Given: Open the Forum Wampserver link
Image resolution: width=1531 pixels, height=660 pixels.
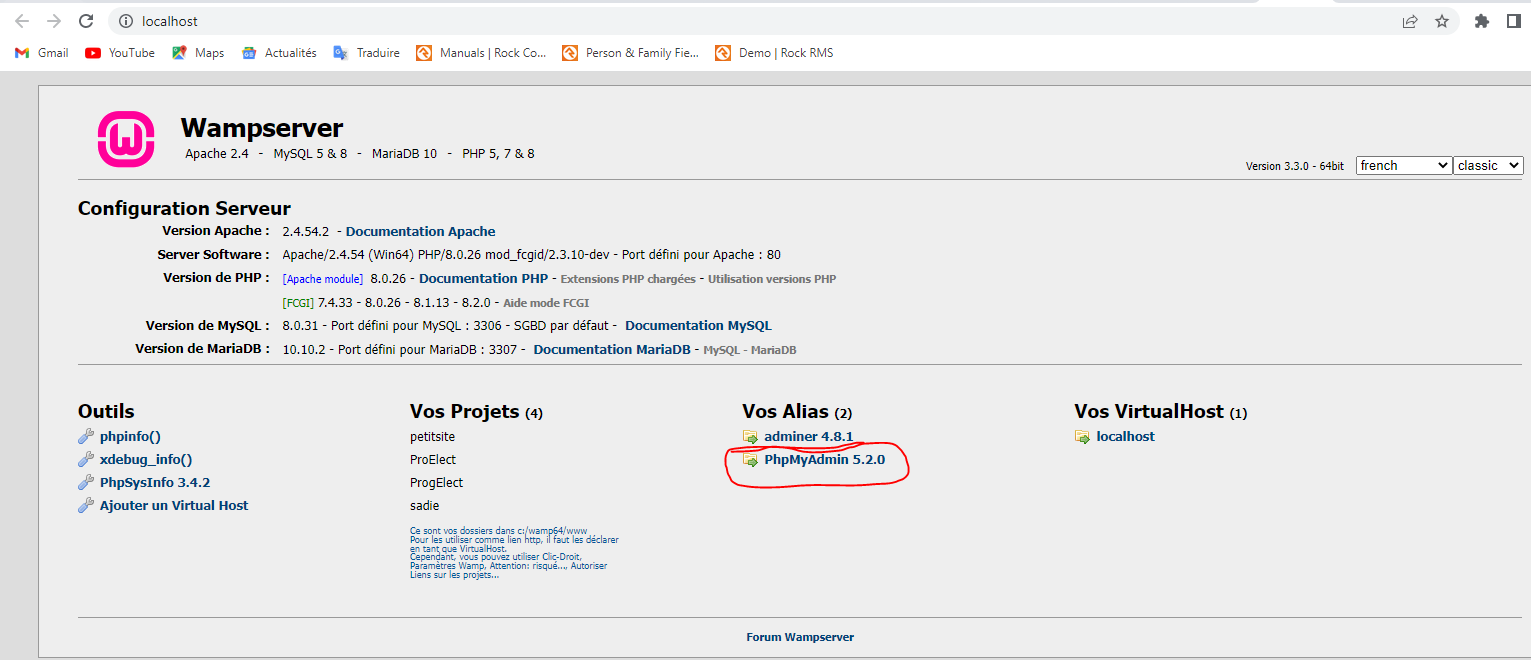Looking at the screenshot, I should 800,637.
